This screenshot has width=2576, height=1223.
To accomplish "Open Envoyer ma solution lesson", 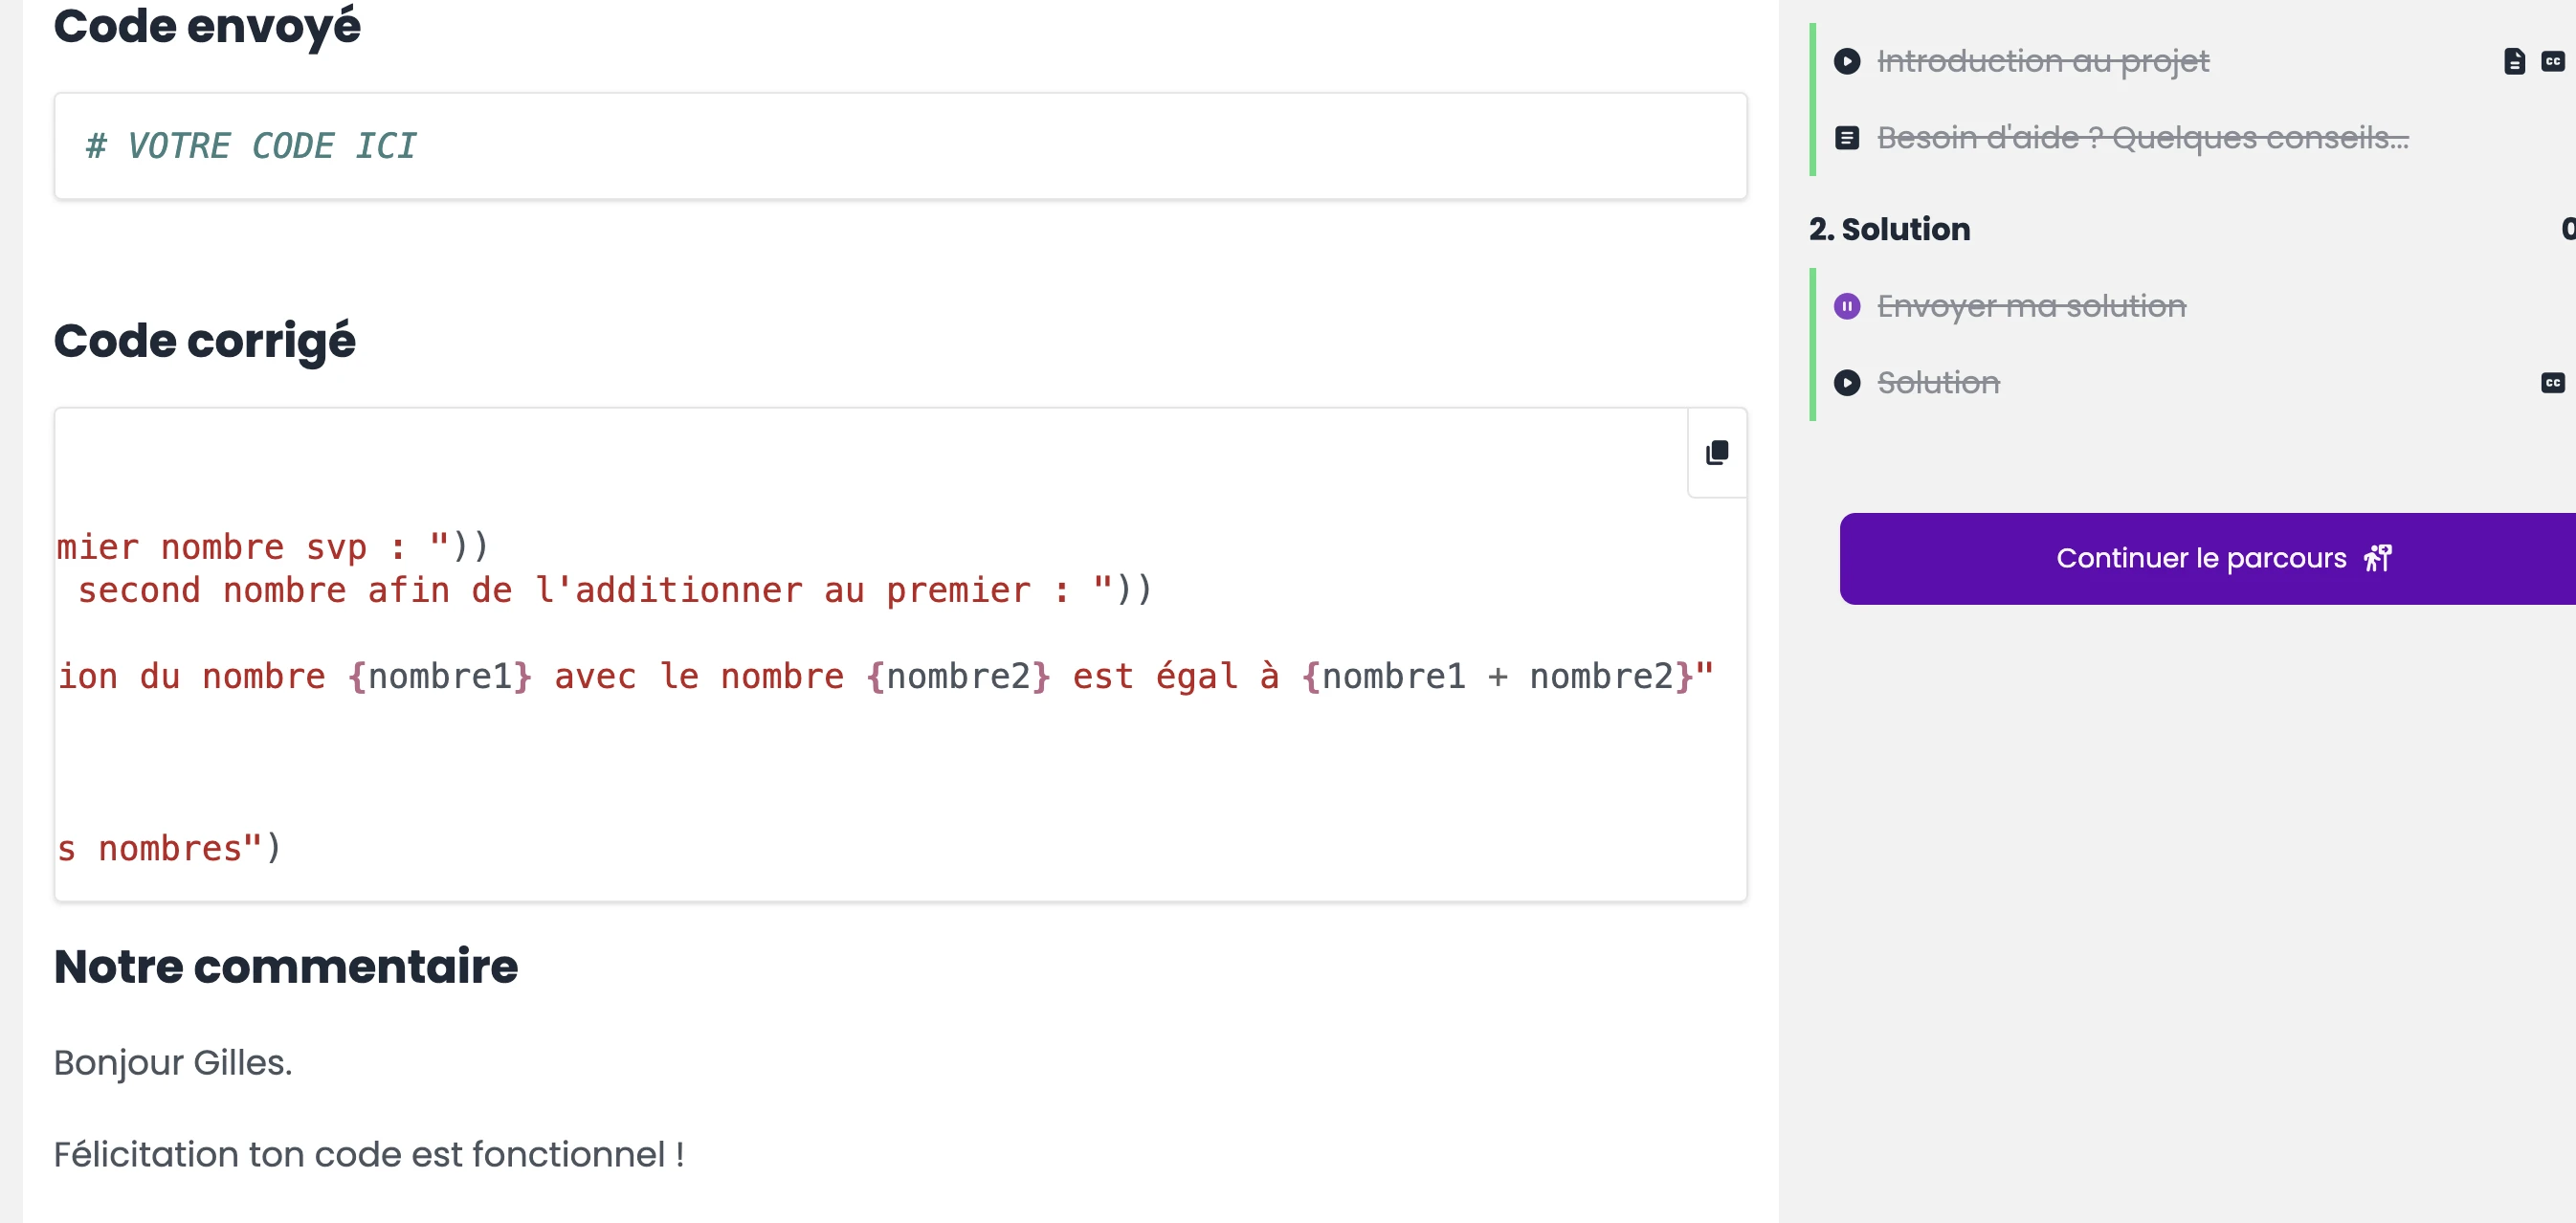I will point(2031,306).
